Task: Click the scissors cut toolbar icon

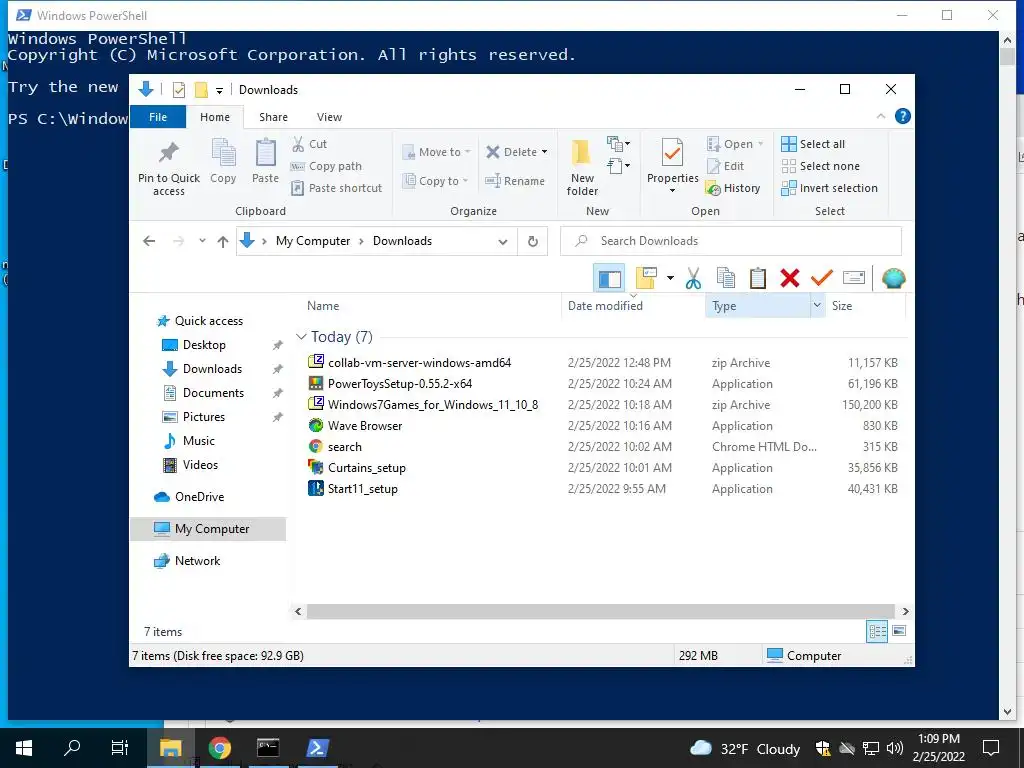Action: [x=693, y=279]
